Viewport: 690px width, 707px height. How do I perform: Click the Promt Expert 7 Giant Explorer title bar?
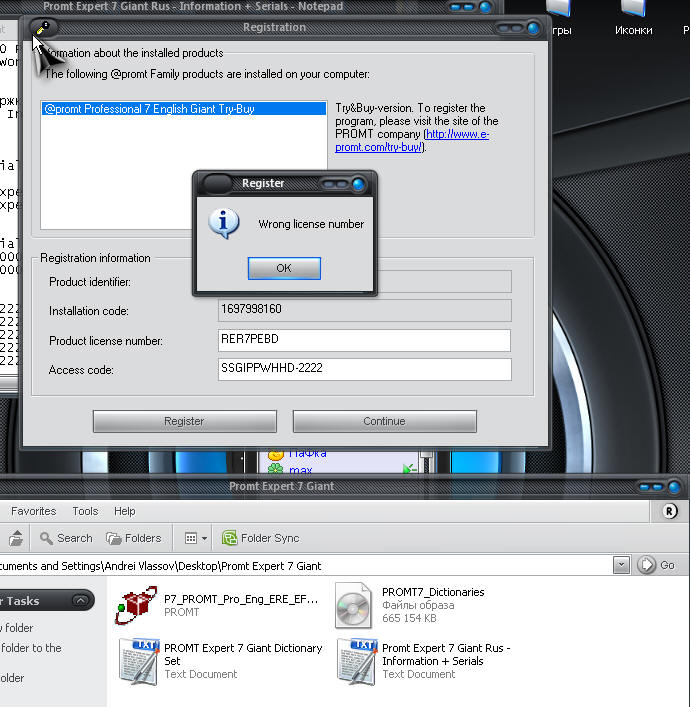pos(282,486)
